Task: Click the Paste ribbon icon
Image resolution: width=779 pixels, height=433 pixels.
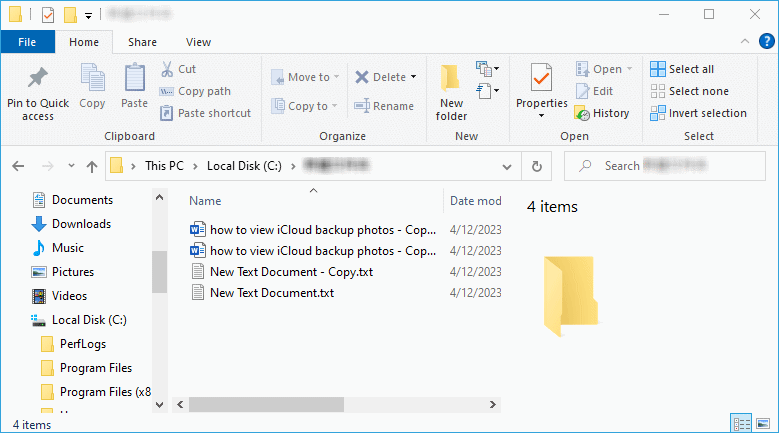Action: pyautogui.click(x=134, y=78)
